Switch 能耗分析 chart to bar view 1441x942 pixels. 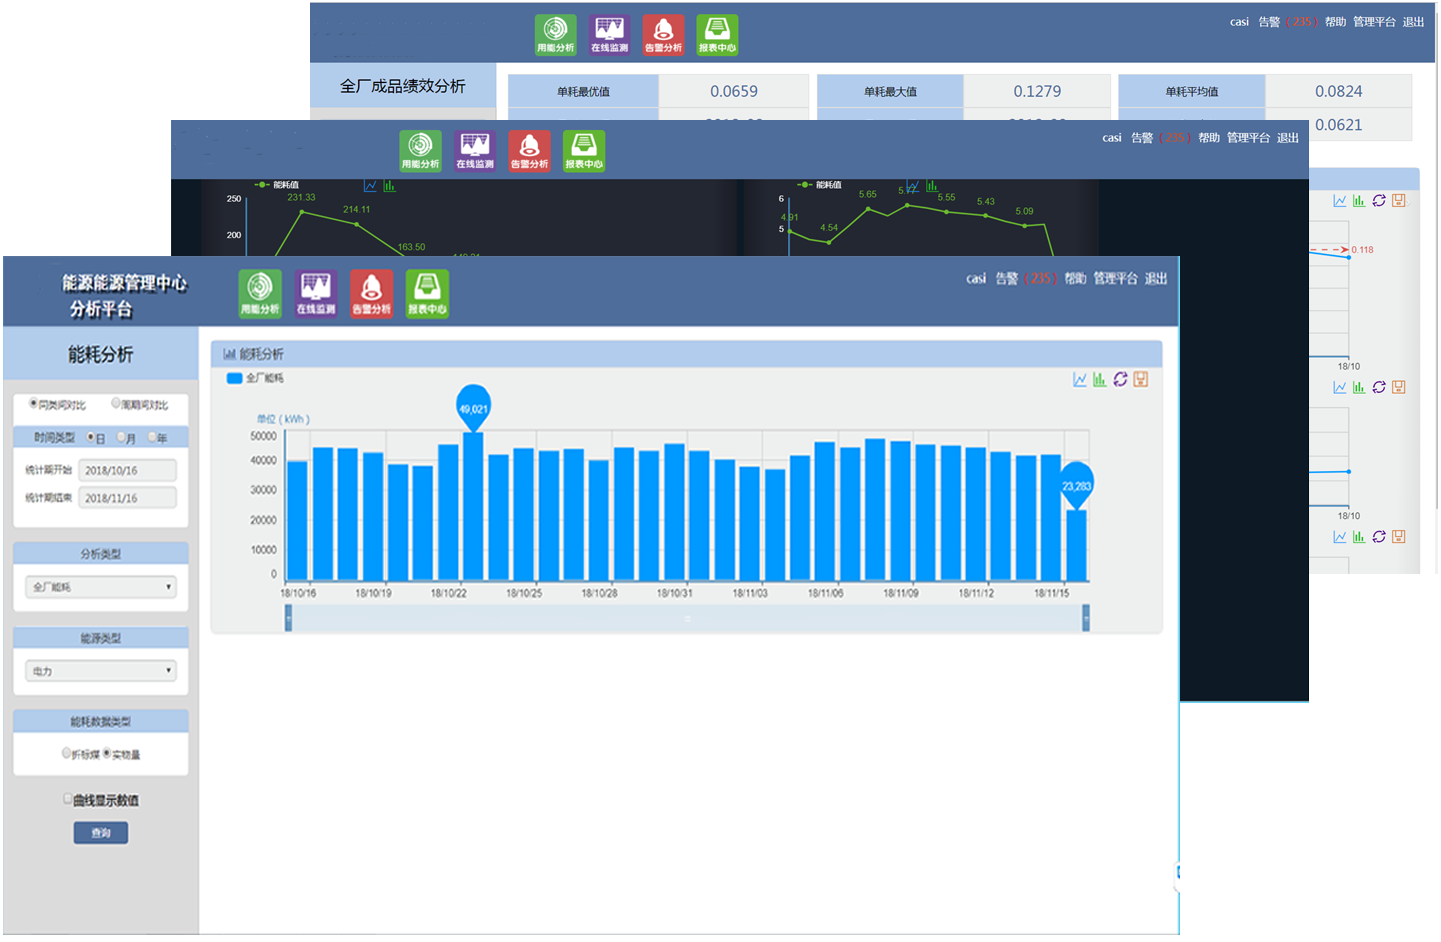coord(1100,379)
